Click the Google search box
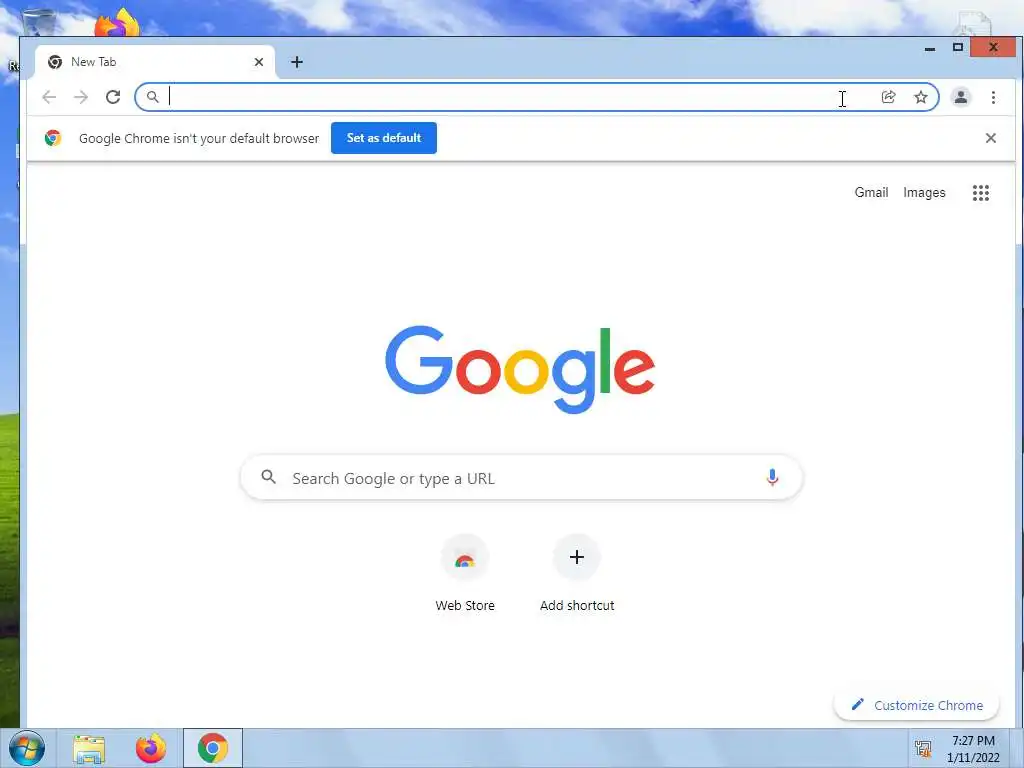This screenshot has width=1024, height=768. [521, 478]
